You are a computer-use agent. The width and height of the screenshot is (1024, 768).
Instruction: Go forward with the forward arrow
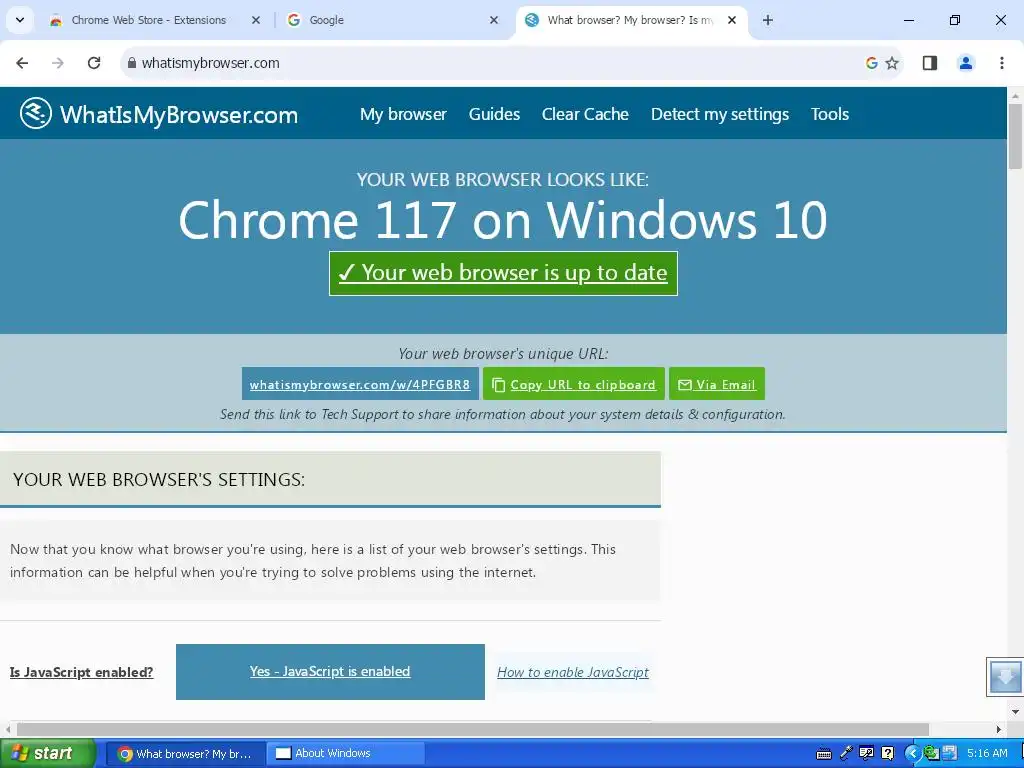click(x=58, y=63)
